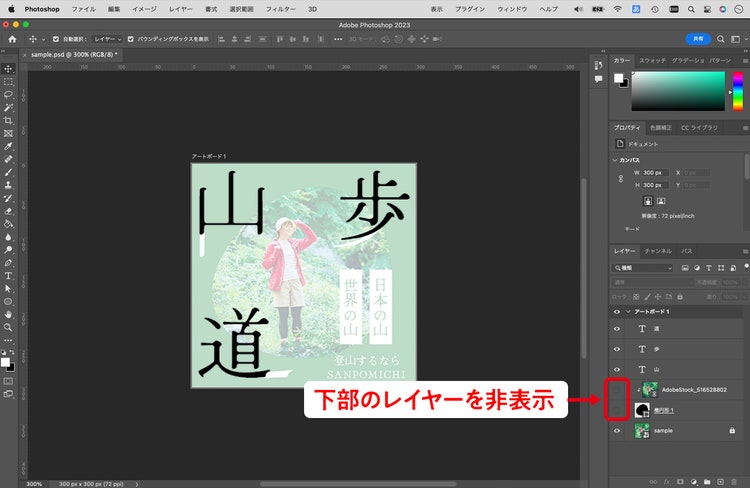
Task: Open the Edit Toolbar three-dots menu
Action: tap(8, 340)
